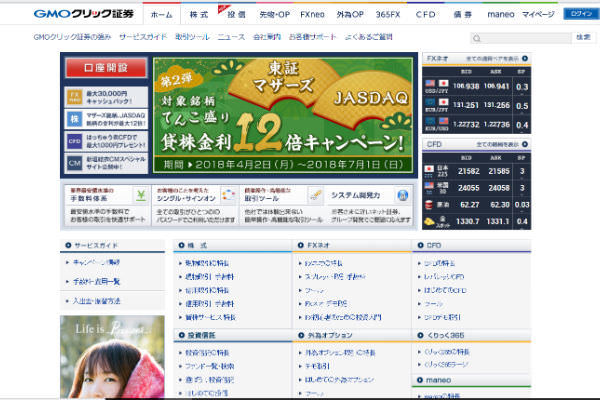Open the よくあるご質問 link
This screenshot has height=400, width=600.
(x=368, y=37)
